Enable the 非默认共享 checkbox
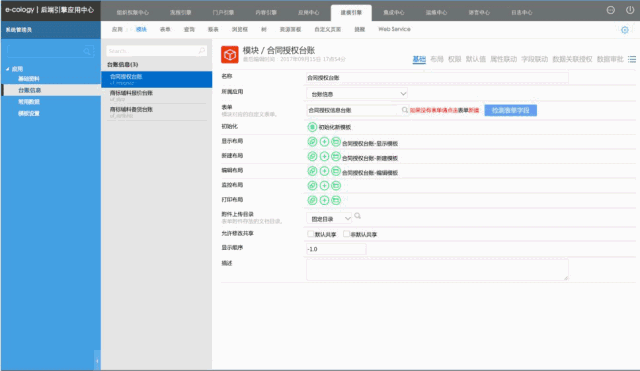 click(x=347, y=234)
